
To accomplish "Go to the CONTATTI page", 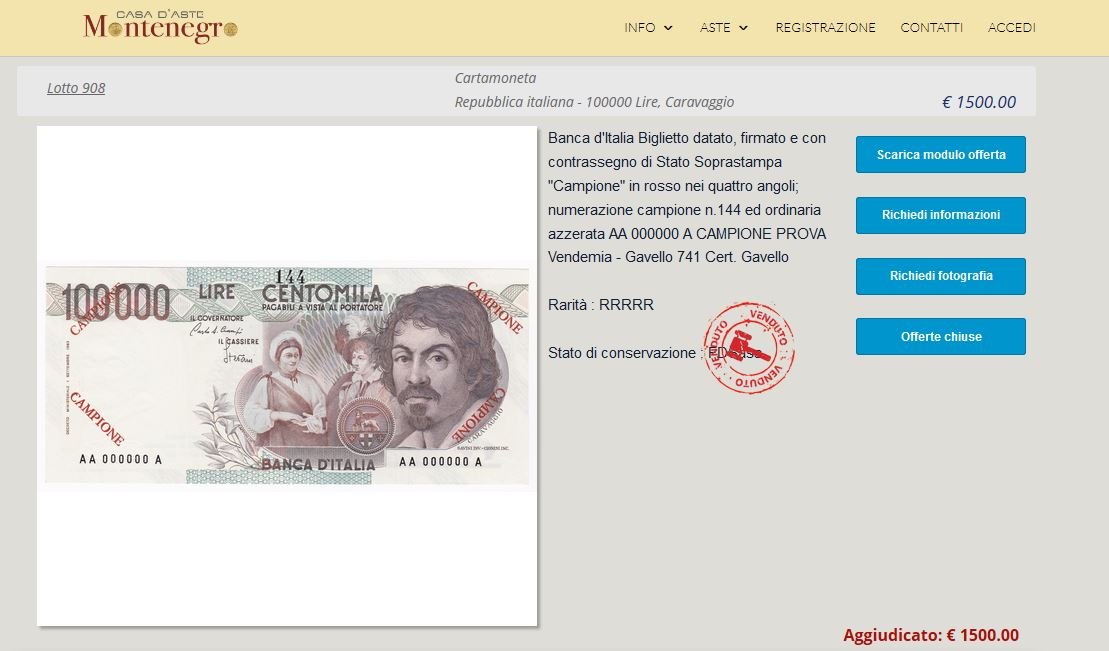I will [931, 28].
